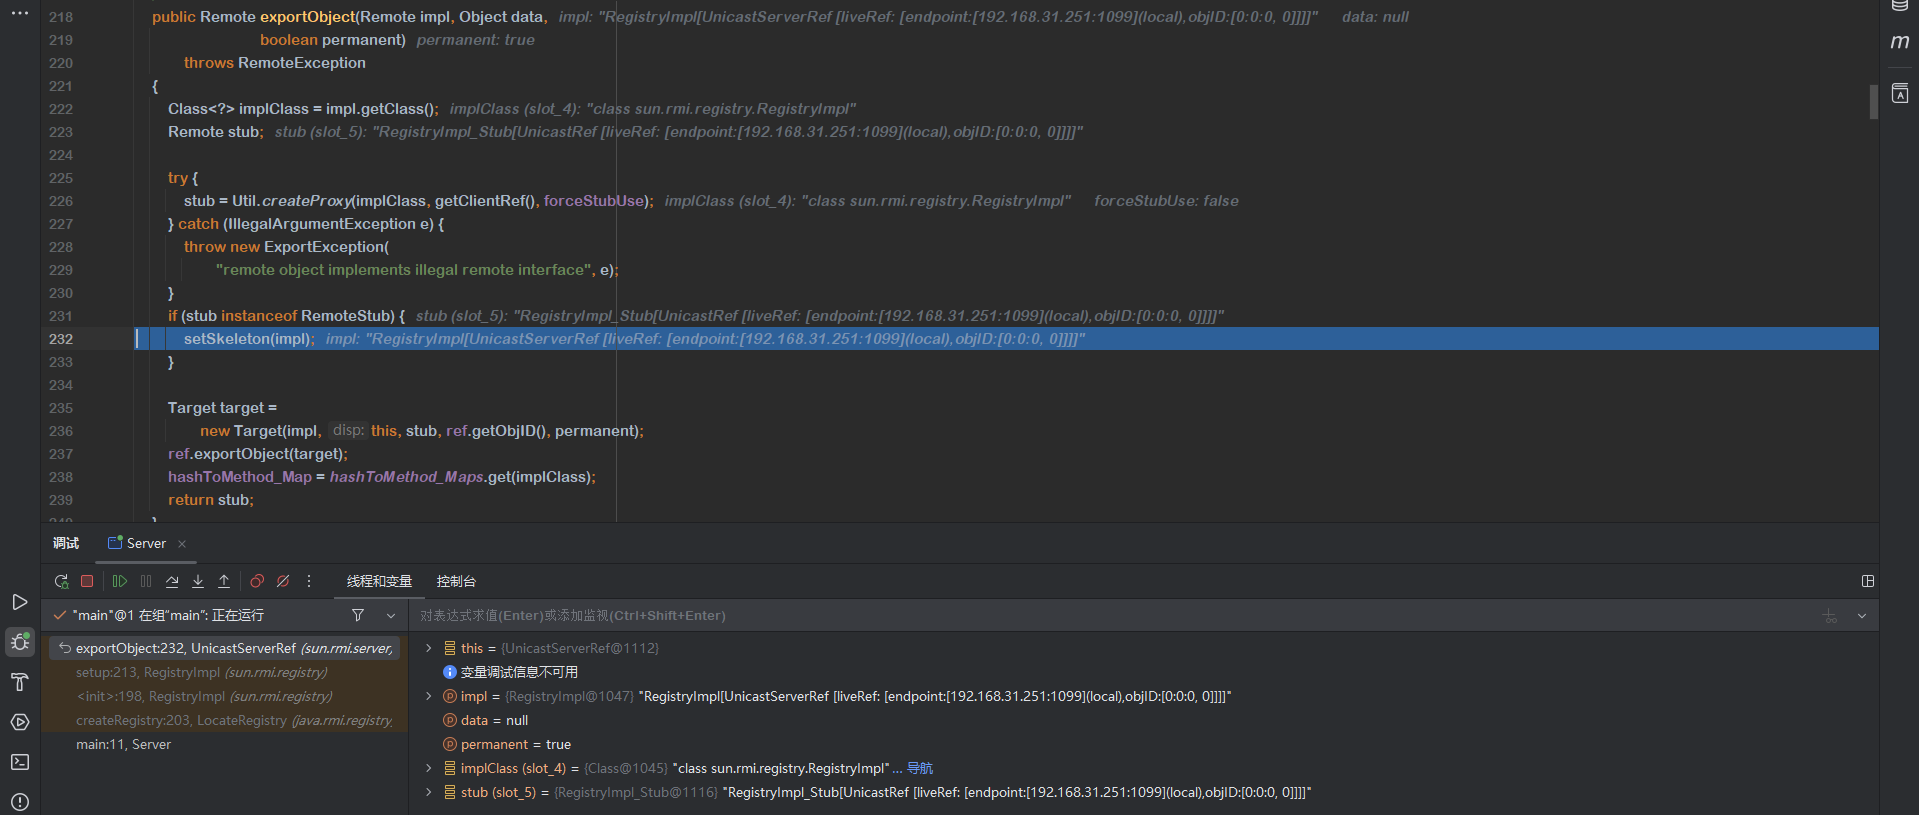Open the Terminal tool window
This screenshot has height=815, width=1919.
(x=20, y=762)
